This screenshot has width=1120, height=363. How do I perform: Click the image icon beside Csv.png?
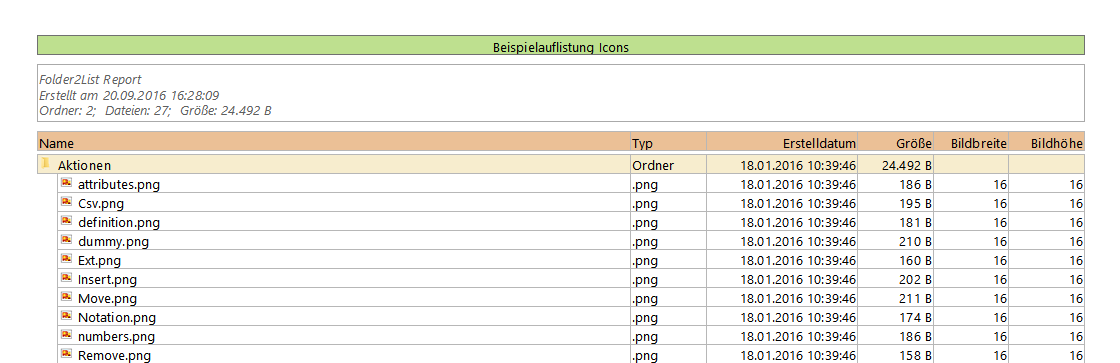[66, 202]
